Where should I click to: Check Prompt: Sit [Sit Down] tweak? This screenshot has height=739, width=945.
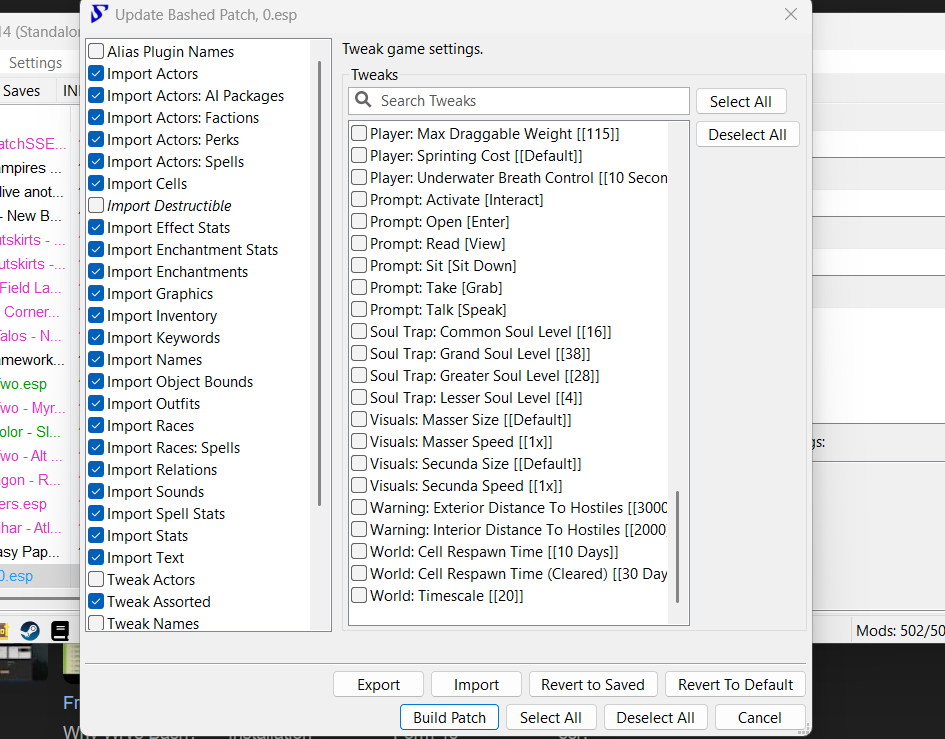click(359, 265)
